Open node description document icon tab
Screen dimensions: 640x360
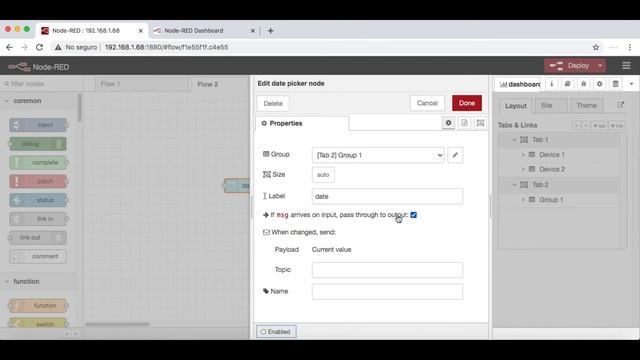(464, 123)
